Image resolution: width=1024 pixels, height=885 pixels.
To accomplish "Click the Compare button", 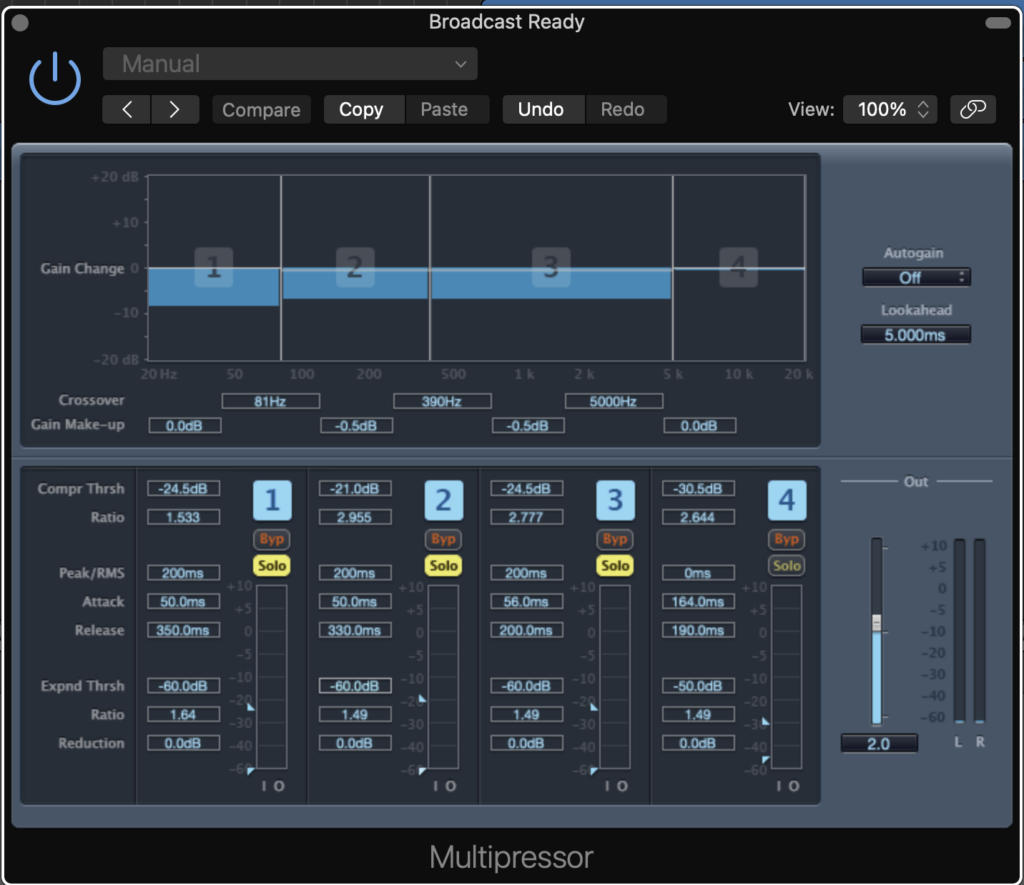I will pos(261,109).
